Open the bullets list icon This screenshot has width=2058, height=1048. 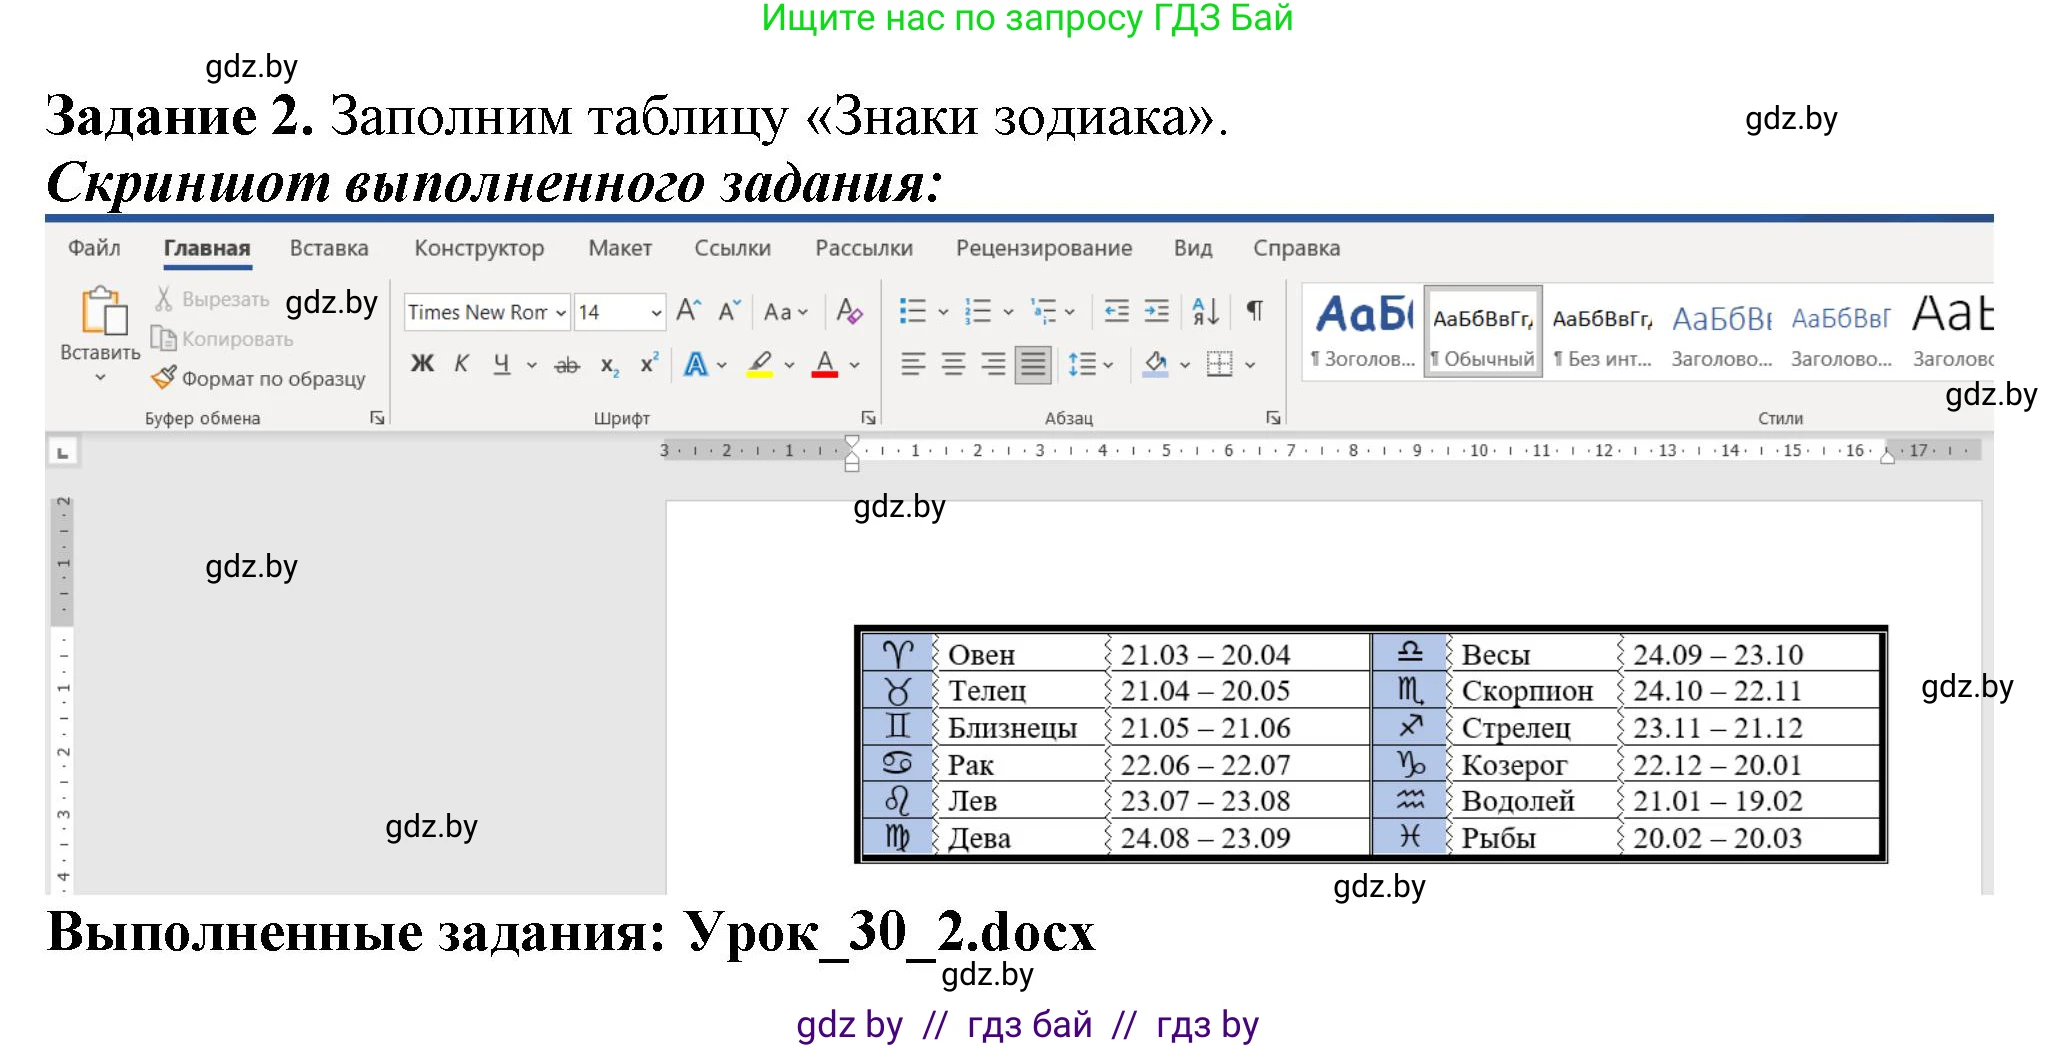pyautogui.click(x=913, y=312)
